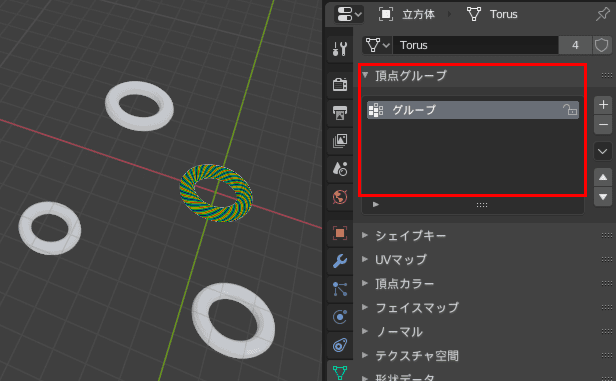Viewport: 616px width, 381px height.
Task: Toggle the lock on グループ vertex group
Action: [x=570, y=110]
